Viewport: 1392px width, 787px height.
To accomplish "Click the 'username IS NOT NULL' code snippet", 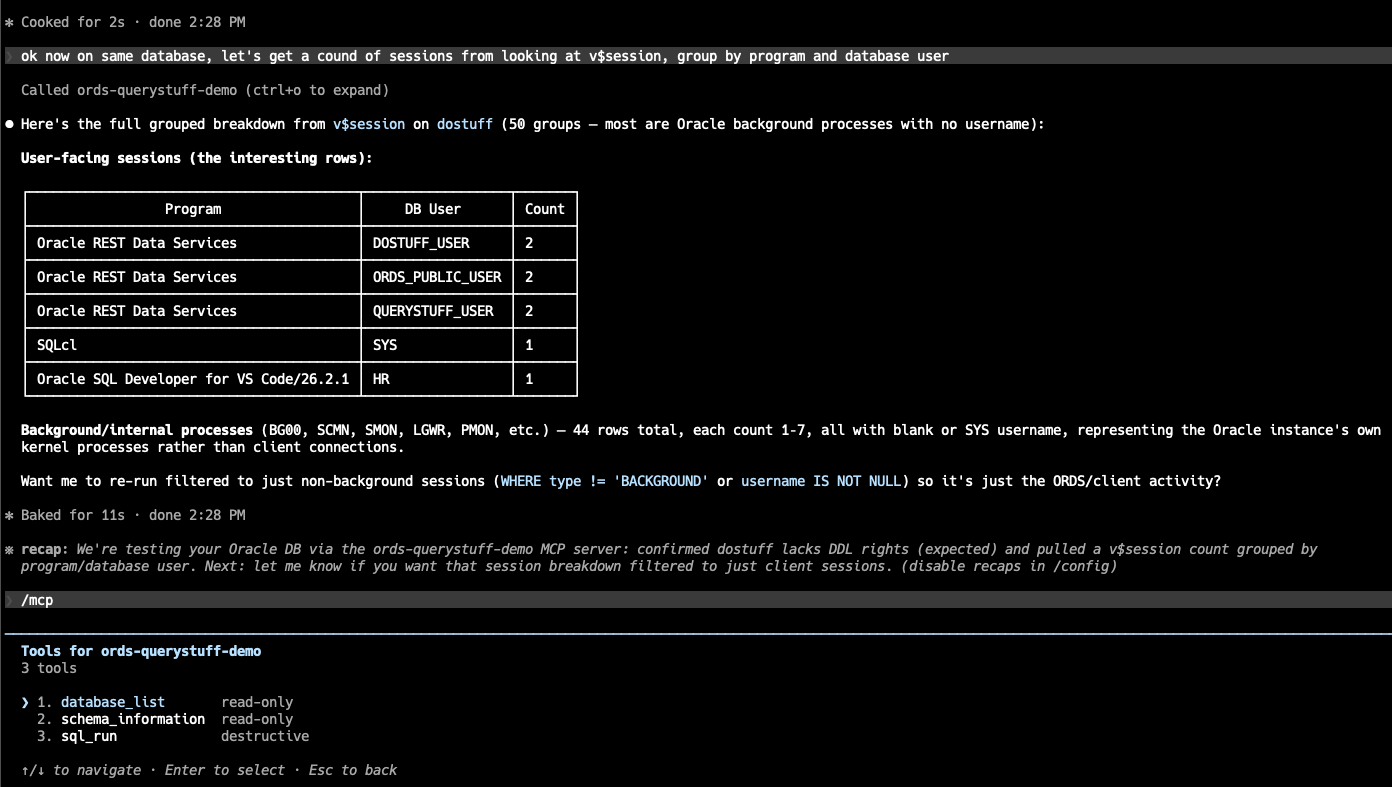I will (x=821, y=481).
